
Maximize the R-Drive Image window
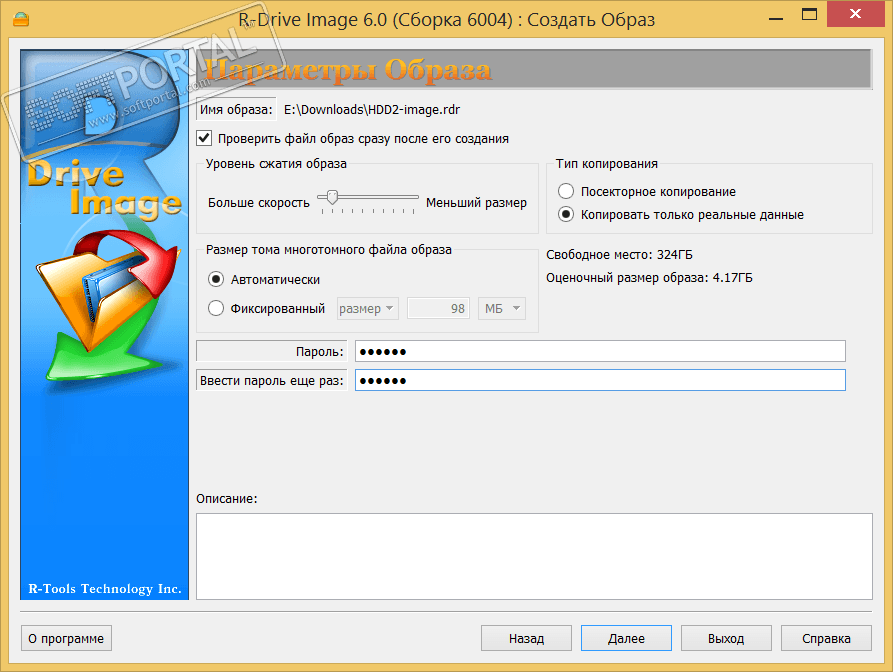click(x=809, y=15)
